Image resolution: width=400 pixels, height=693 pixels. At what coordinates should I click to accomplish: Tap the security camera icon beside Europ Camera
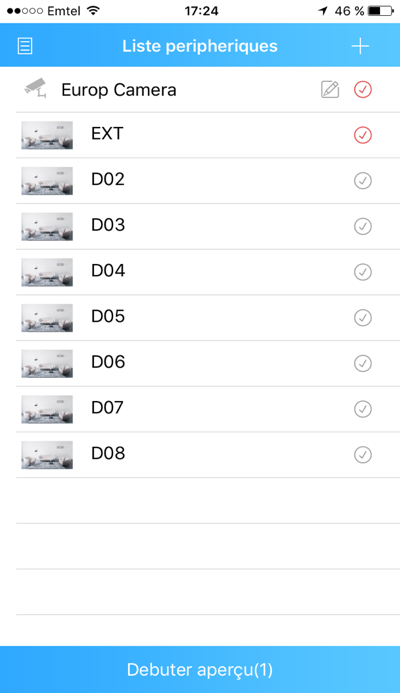(35, 88)
